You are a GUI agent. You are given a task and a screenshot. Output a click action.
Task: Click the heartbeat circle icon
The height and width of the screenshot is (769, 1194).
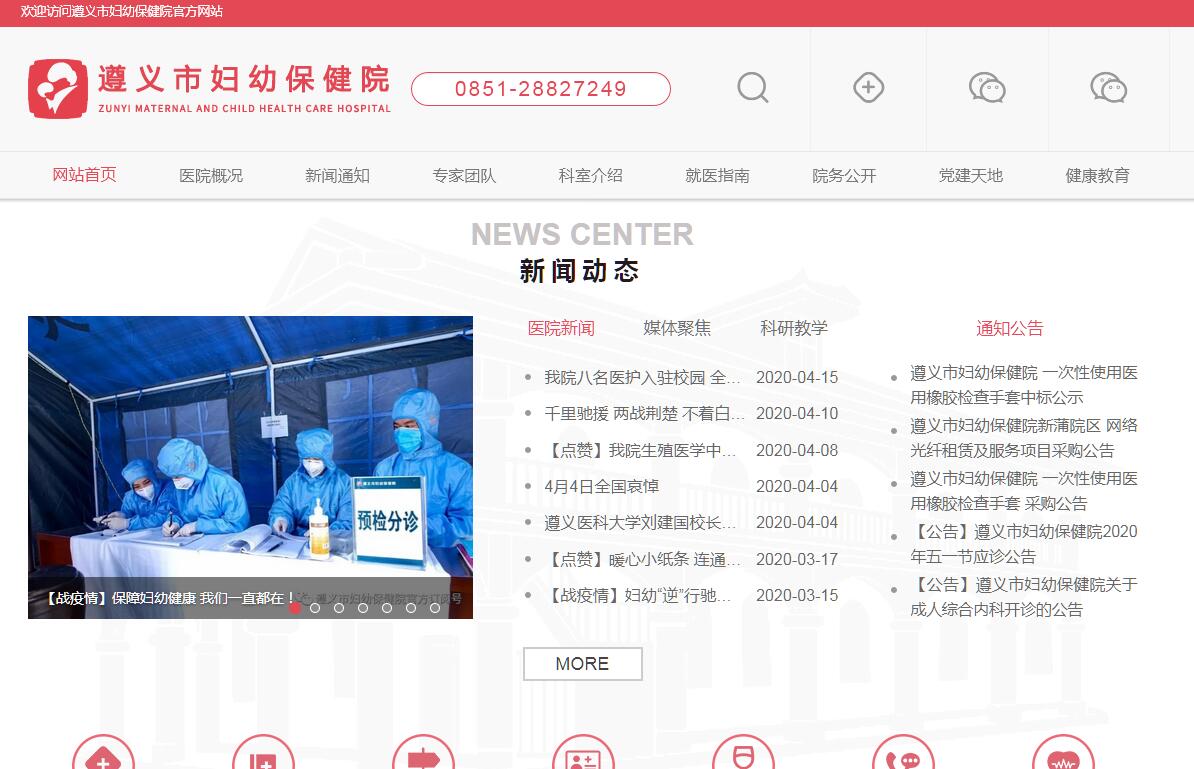pyautogui.click(x=1063, y=758)
